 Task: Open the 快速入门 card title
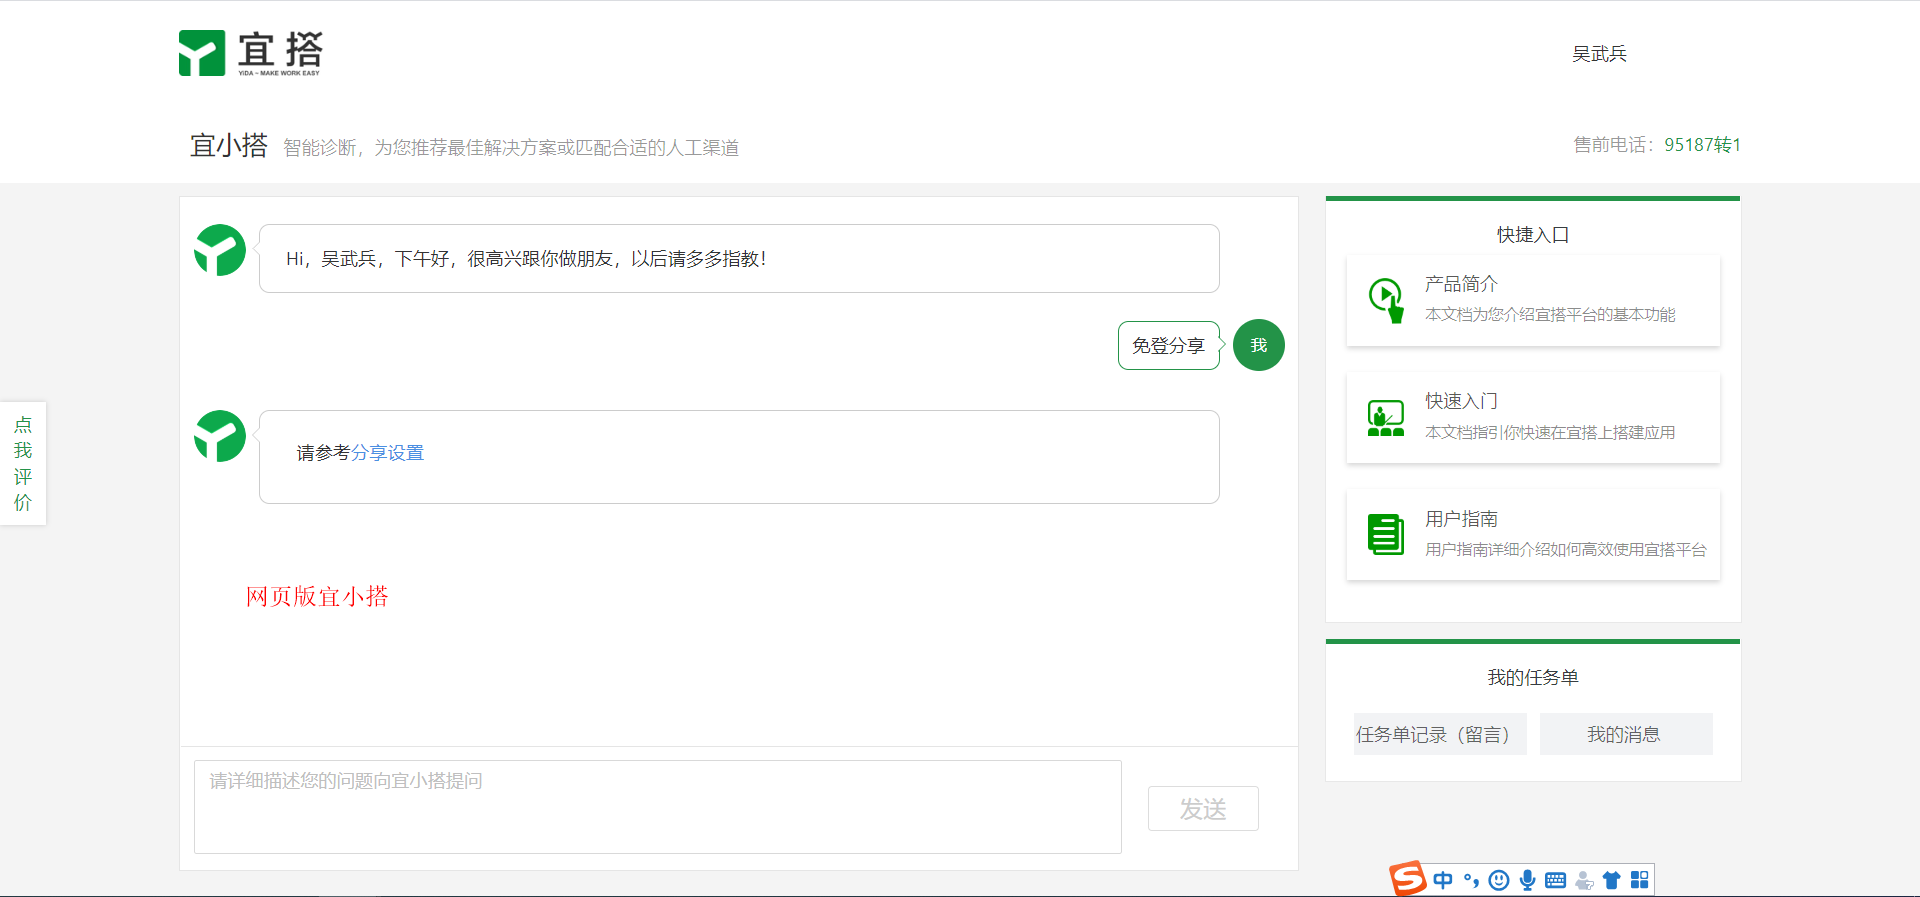(1461, 401)
